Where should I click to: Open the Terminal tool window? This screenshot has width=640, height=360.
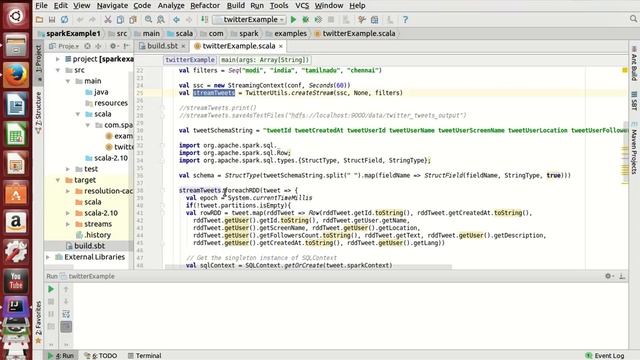click(x=144, y=356)
